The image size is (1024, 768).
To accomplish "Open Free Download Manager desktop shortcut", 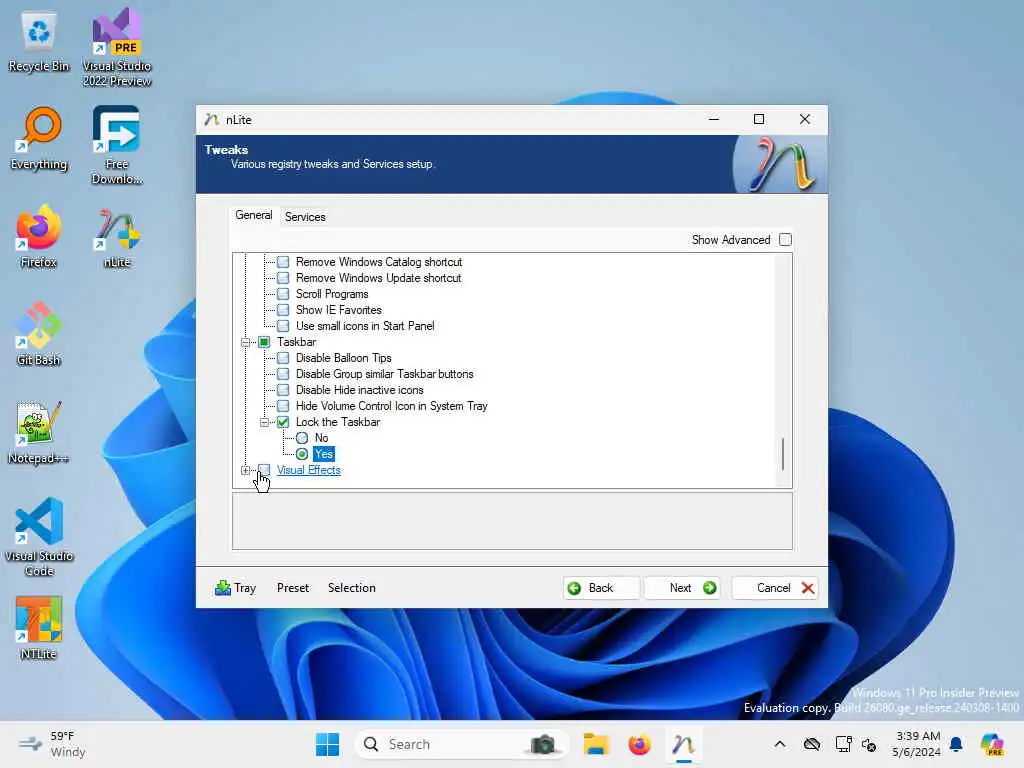I will [117, 146].
